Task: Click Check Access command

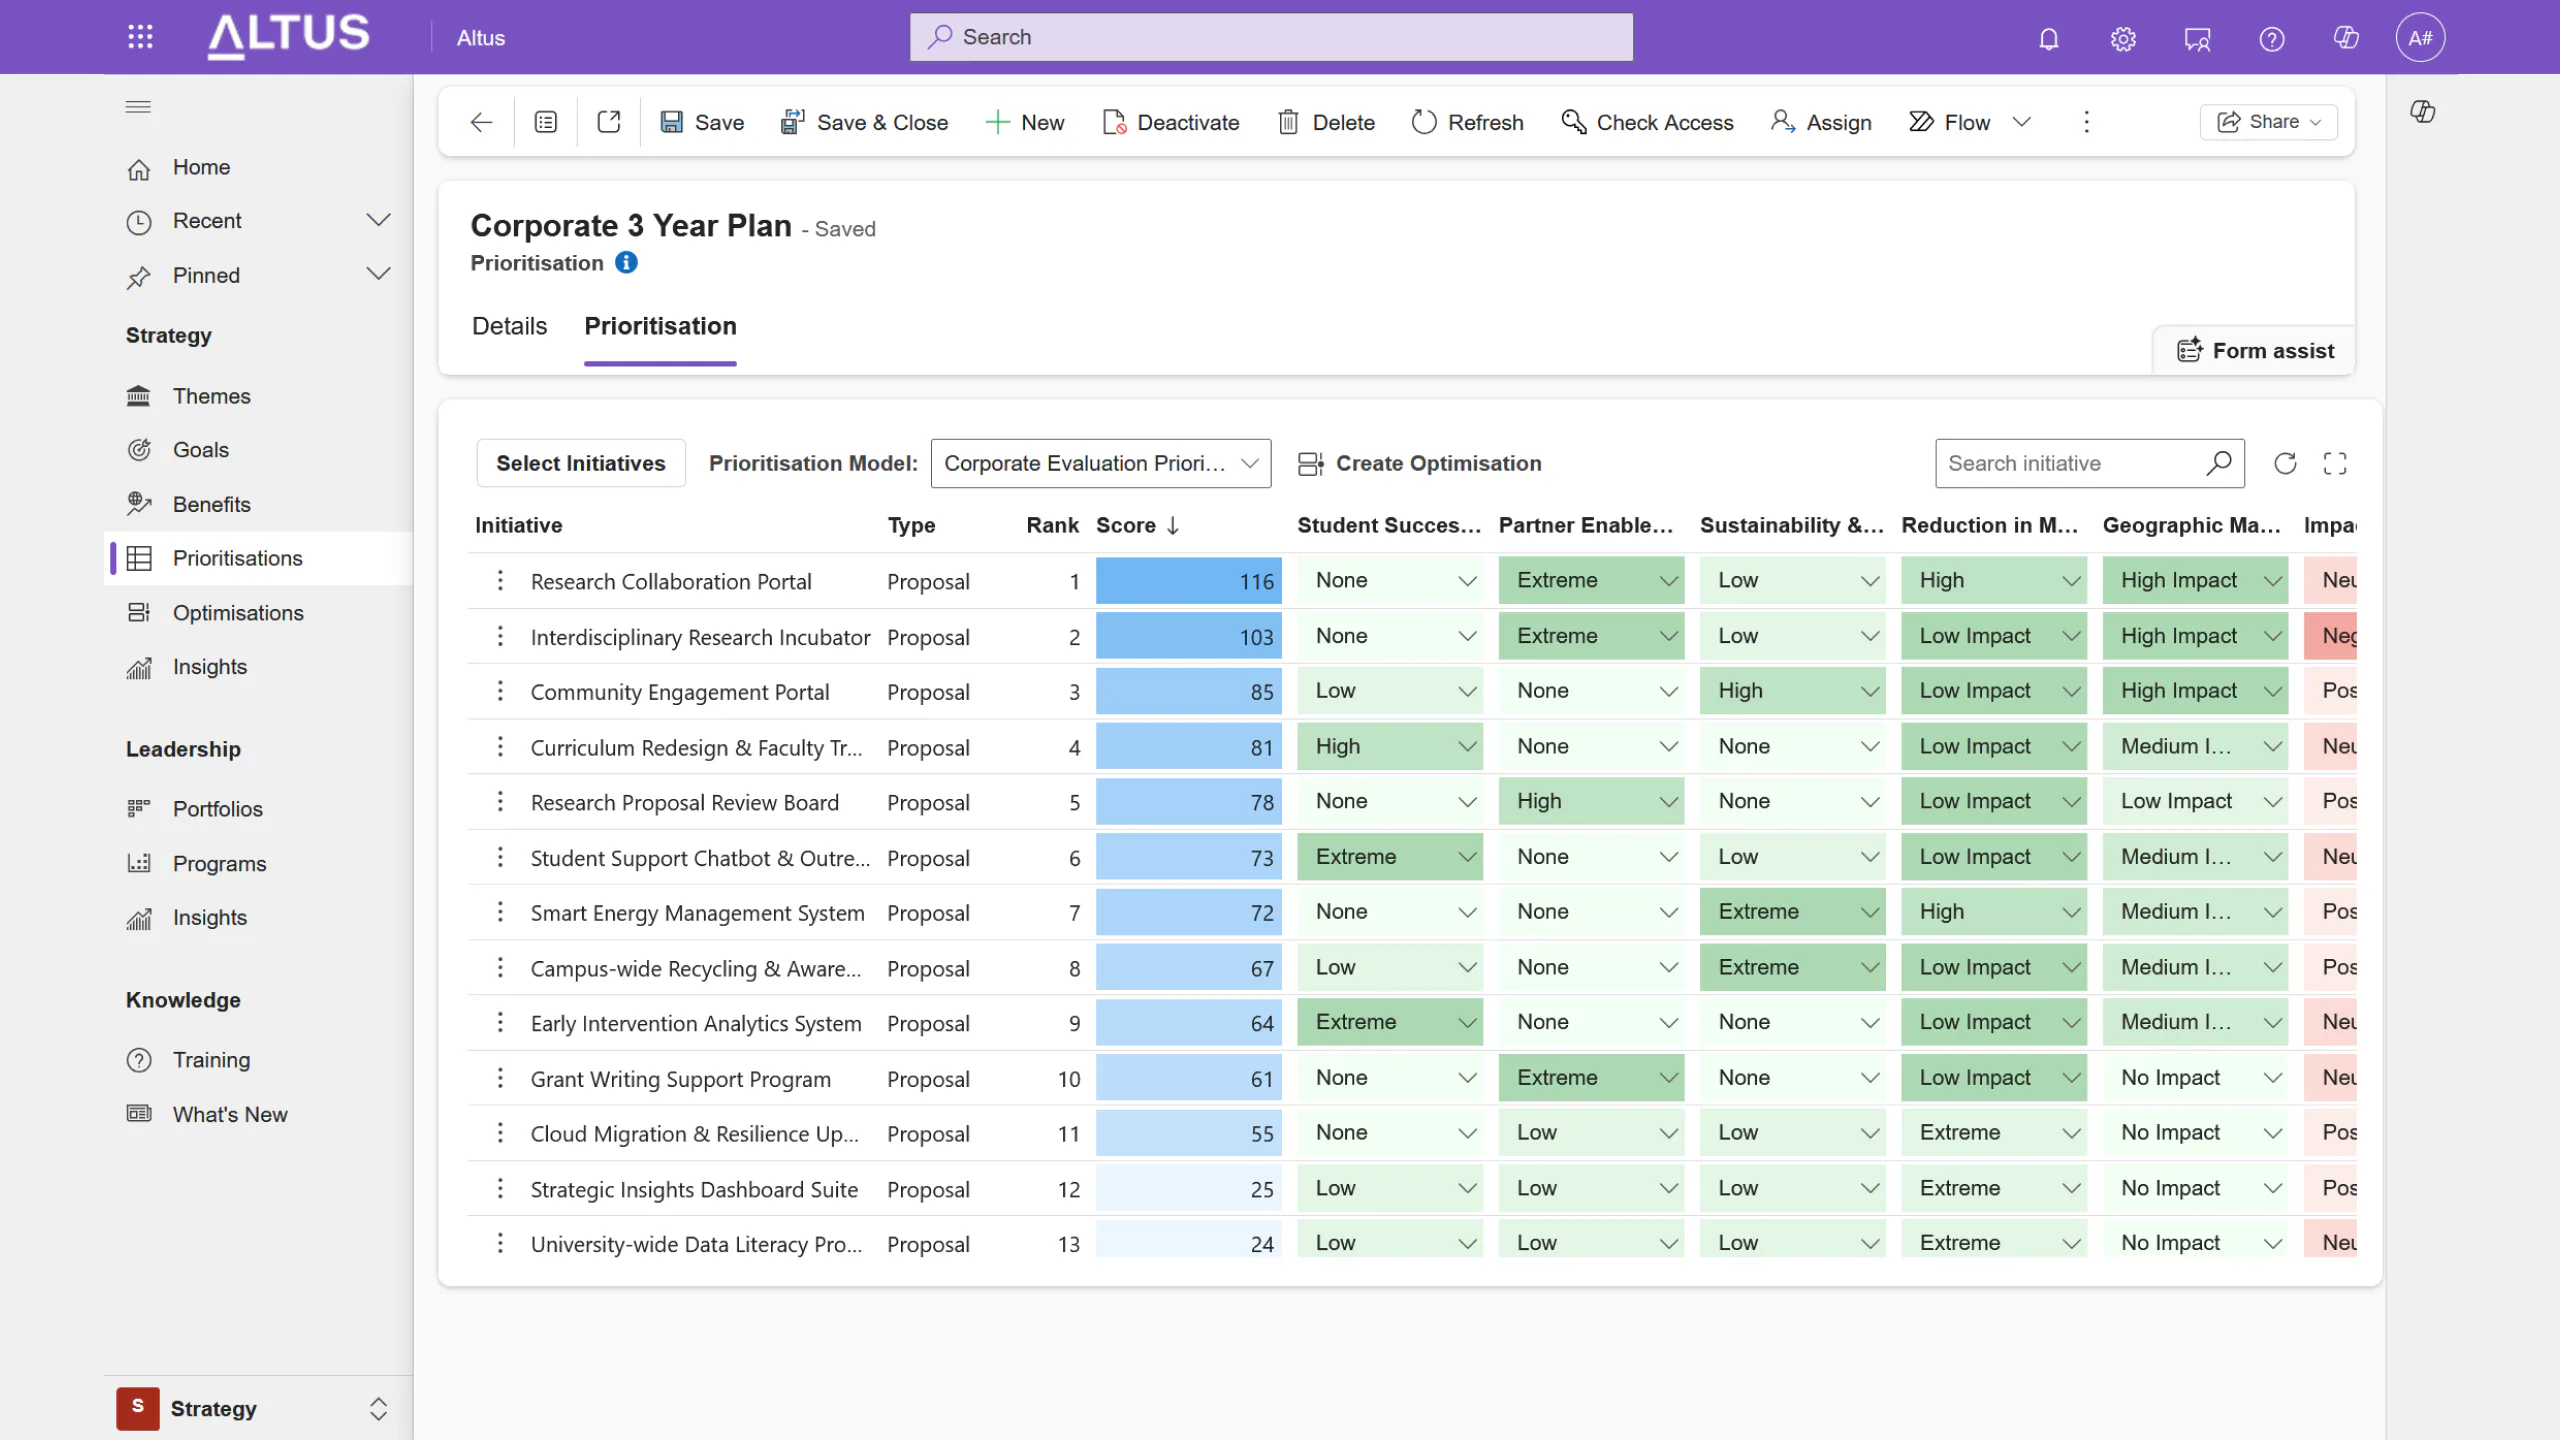Action: pos(1647,122)
